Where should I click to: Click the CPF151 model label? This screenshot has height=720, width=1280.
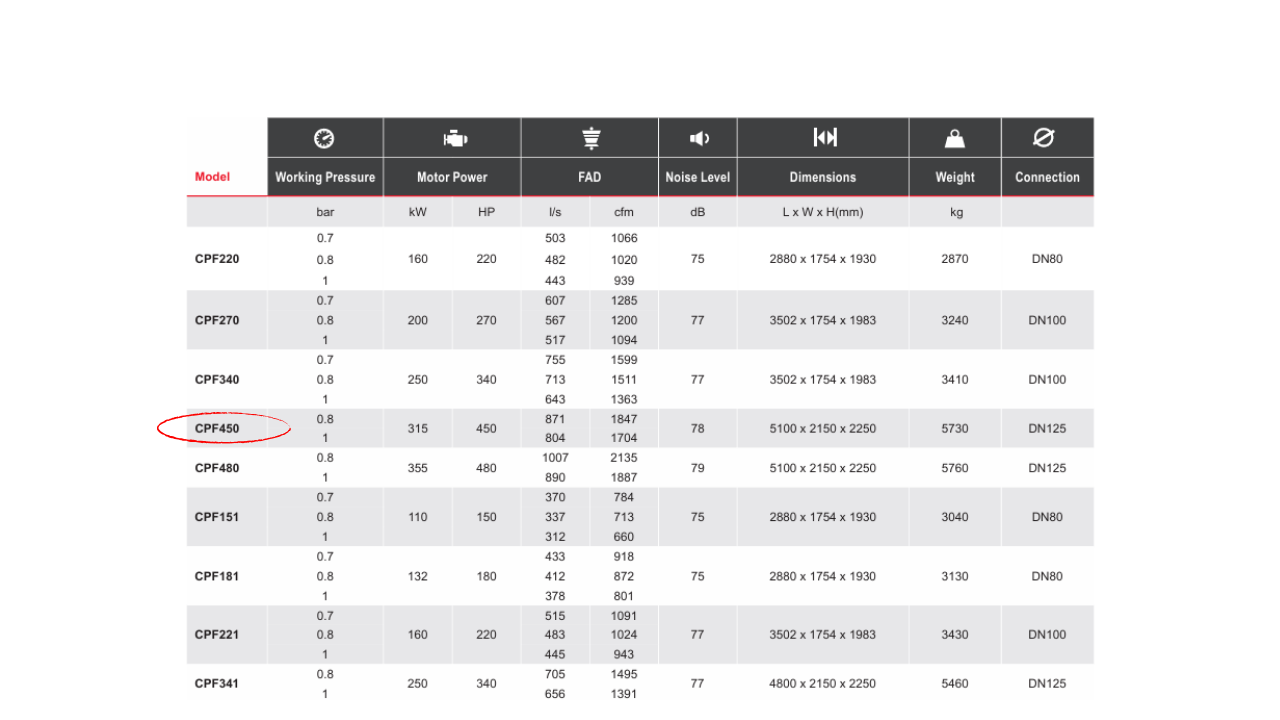[x=217, y=517]
